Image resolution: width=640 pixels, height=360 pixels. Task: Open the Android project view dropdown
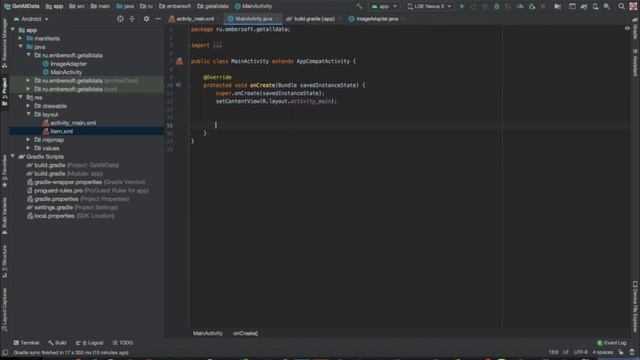(31, 19)
